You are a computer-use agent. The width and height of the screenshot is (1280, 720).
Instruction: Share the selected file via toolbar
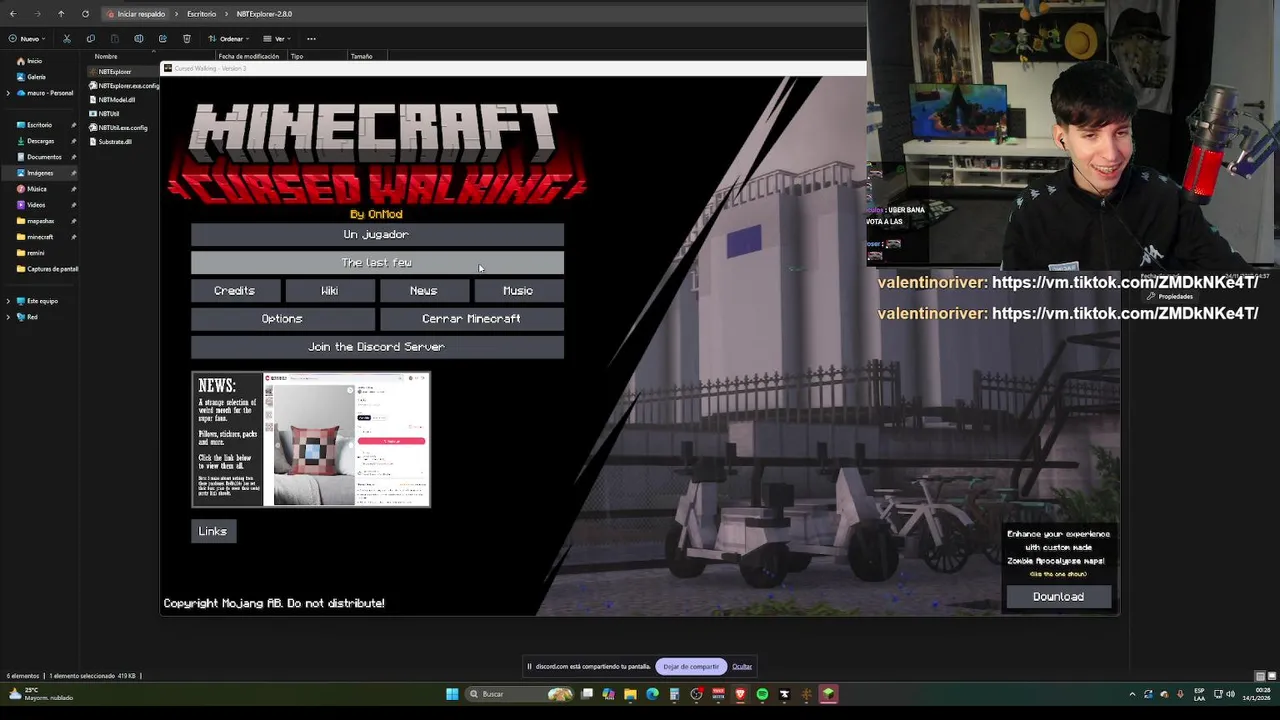pos(162,39)
